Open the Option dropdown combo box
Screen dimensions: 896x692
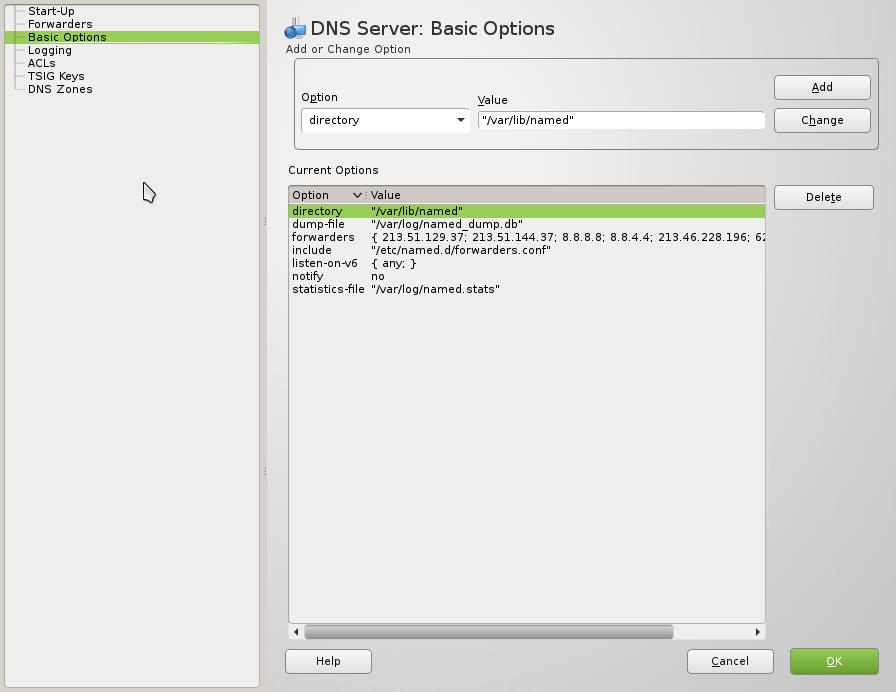385,120
